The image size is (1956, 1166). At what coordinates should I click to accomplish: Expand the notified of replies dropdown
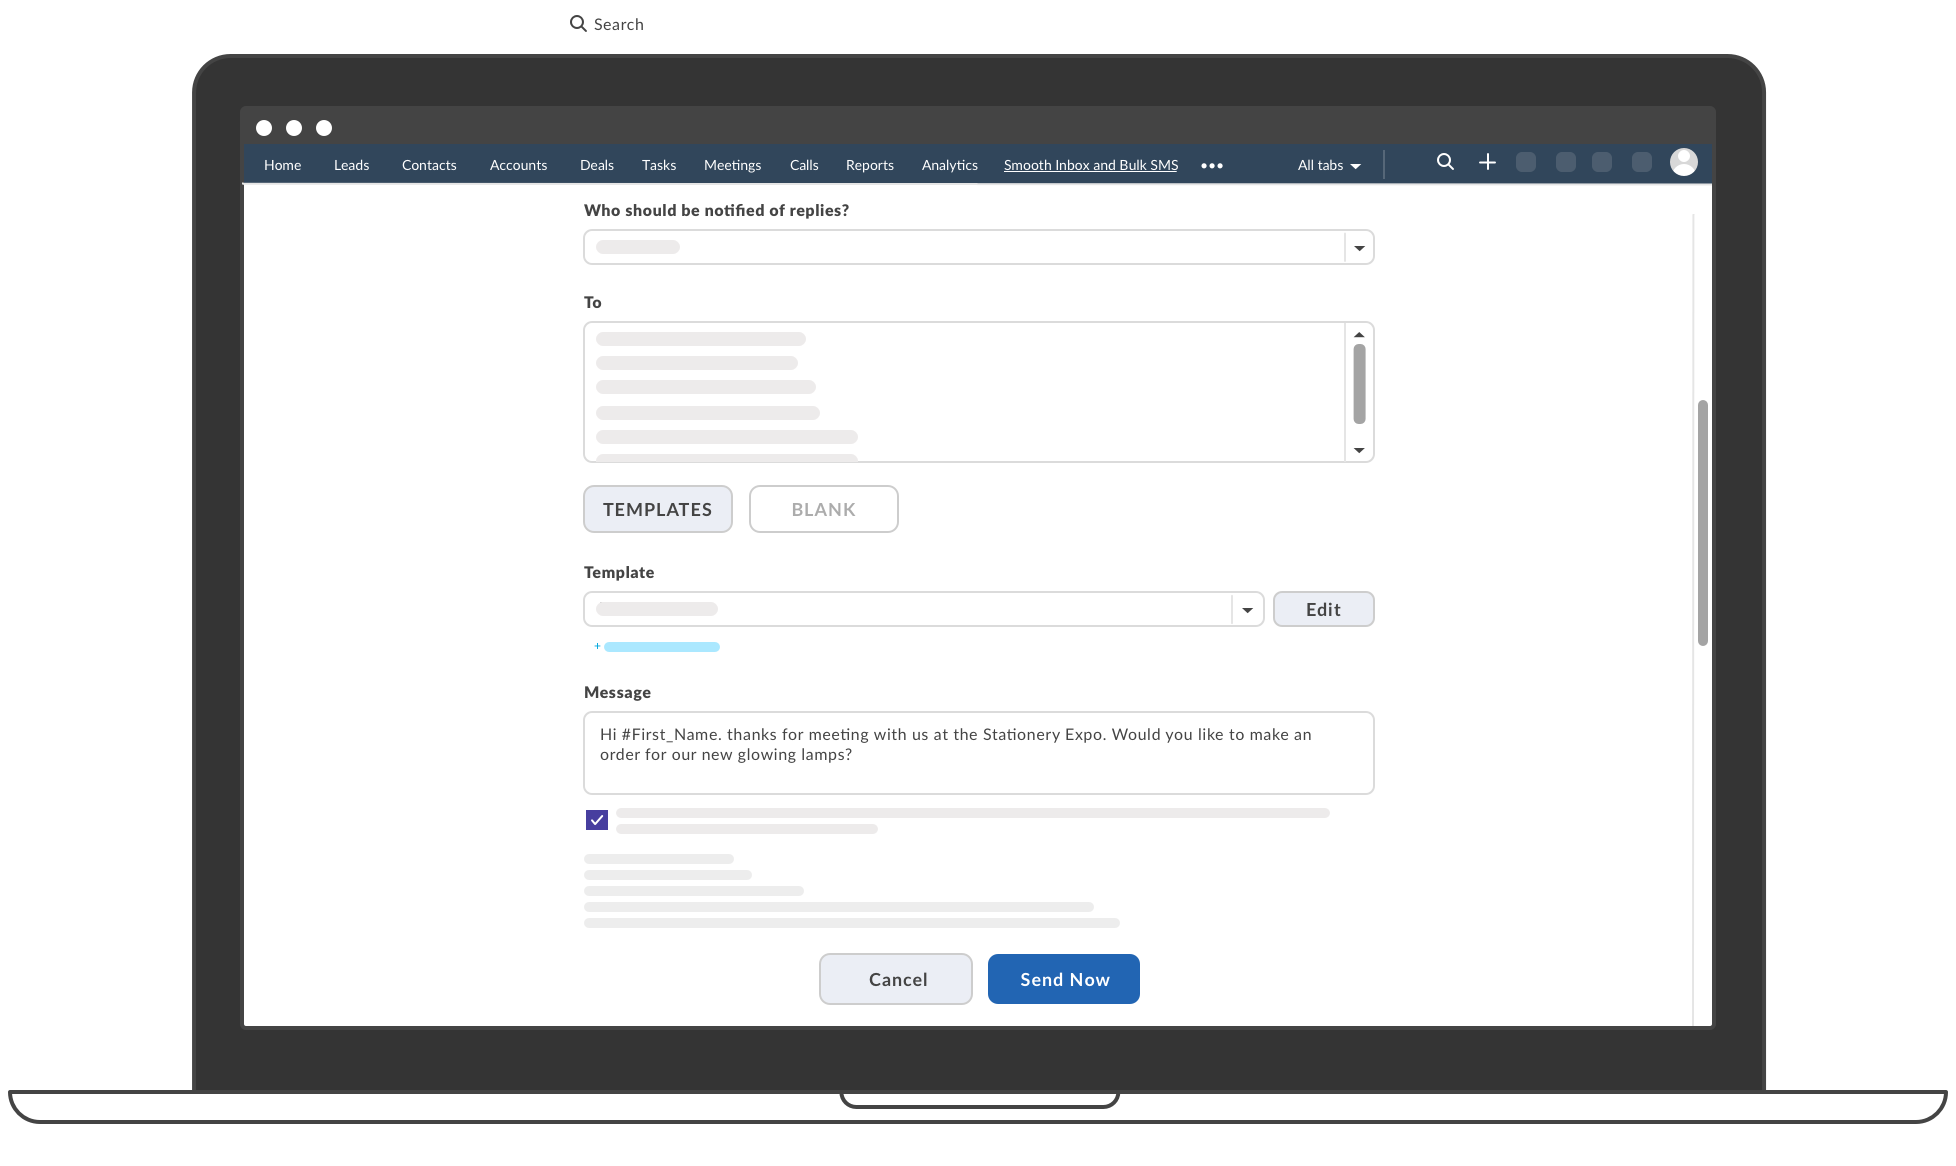click(x=1359, y=247)
